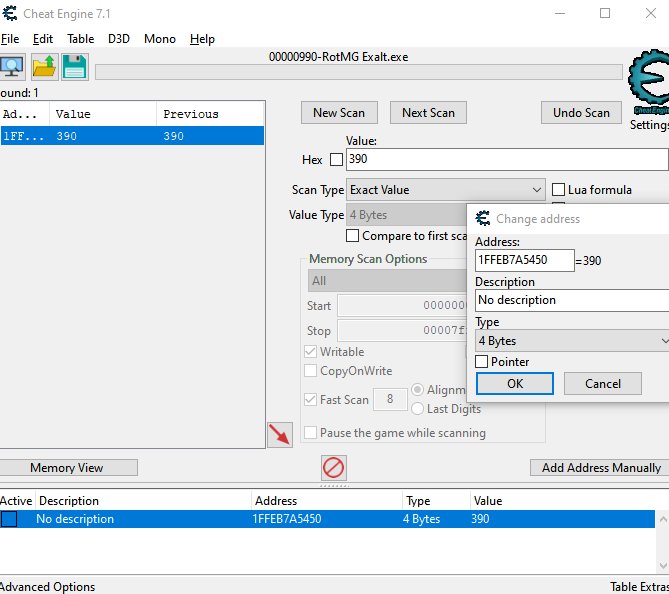
Task: Click the red arrow add-to-list icon
Action: click(280, 435)
